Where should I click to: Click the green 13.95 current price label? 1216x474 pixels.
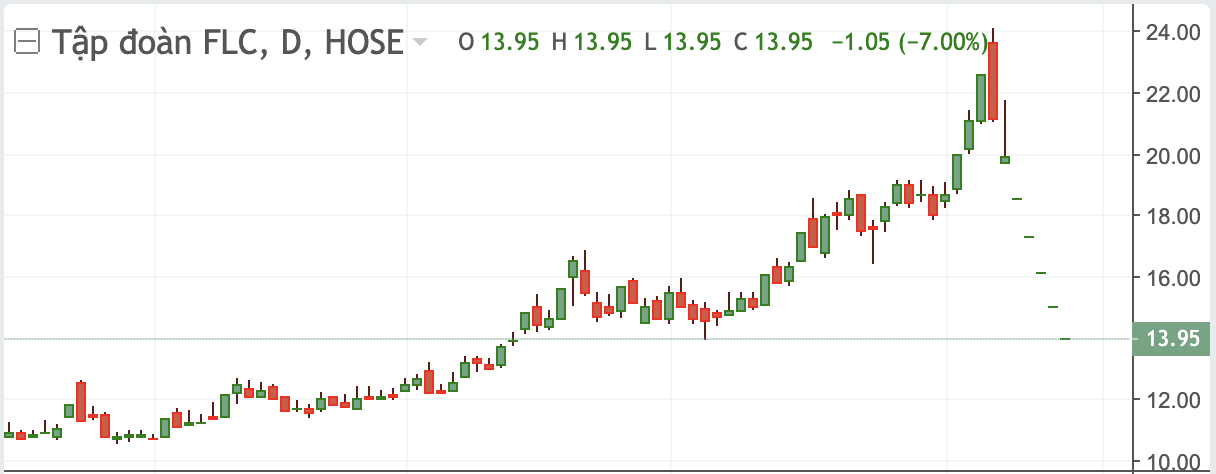click(x=1173, y=339)
